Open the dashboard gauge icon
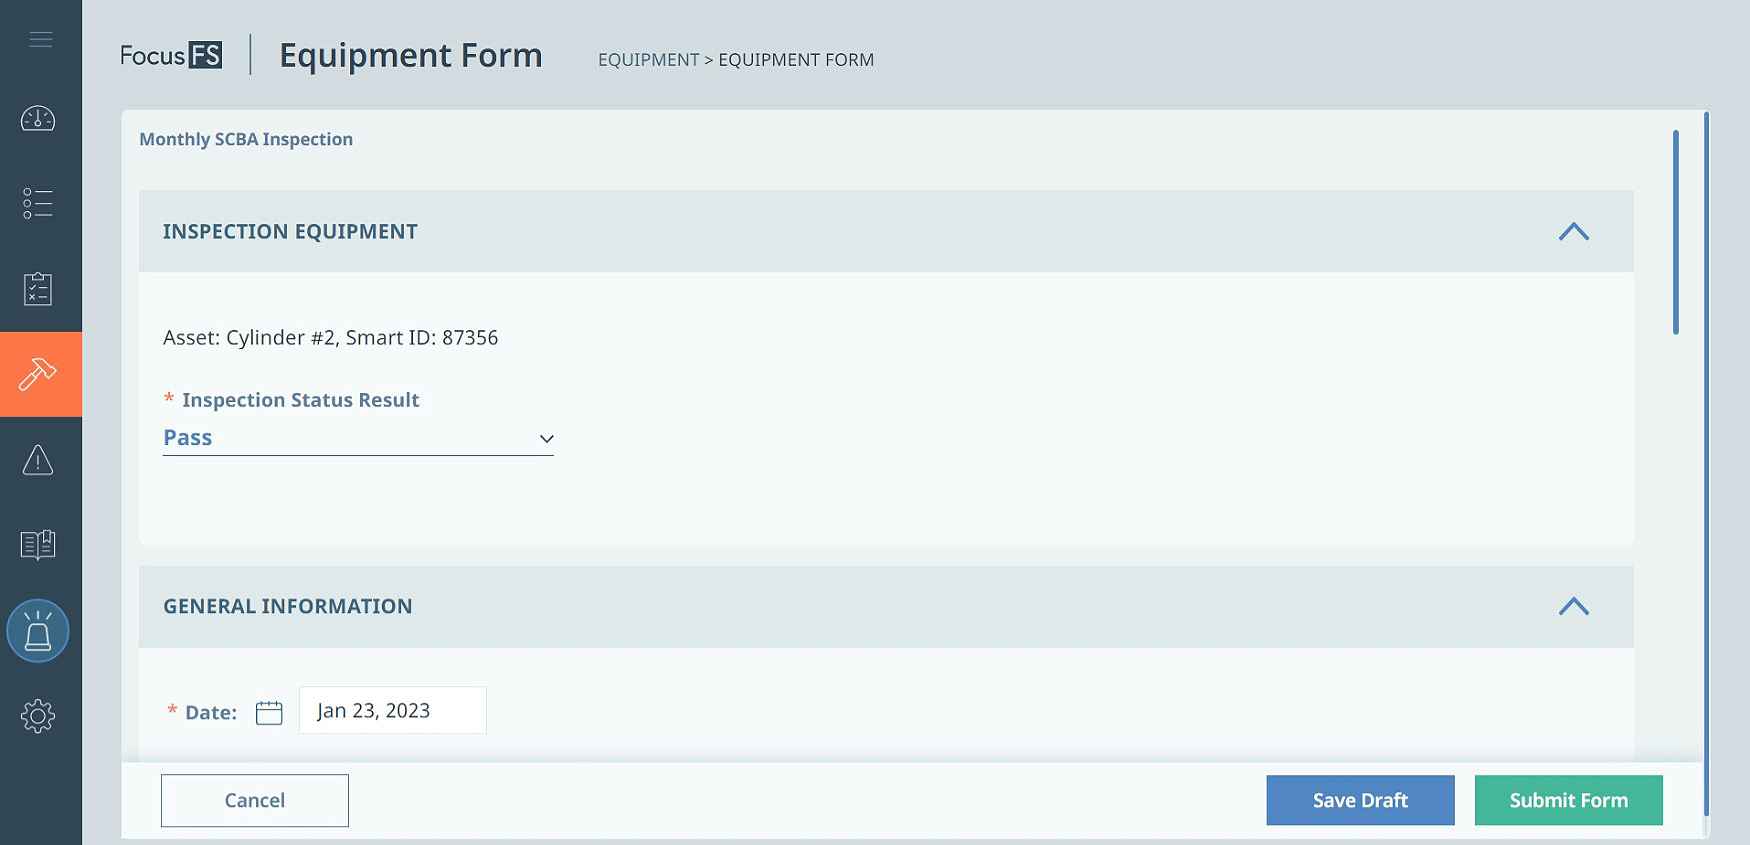Image resolution: width=1750 pixels, height=845 pixels. (38, 119)
